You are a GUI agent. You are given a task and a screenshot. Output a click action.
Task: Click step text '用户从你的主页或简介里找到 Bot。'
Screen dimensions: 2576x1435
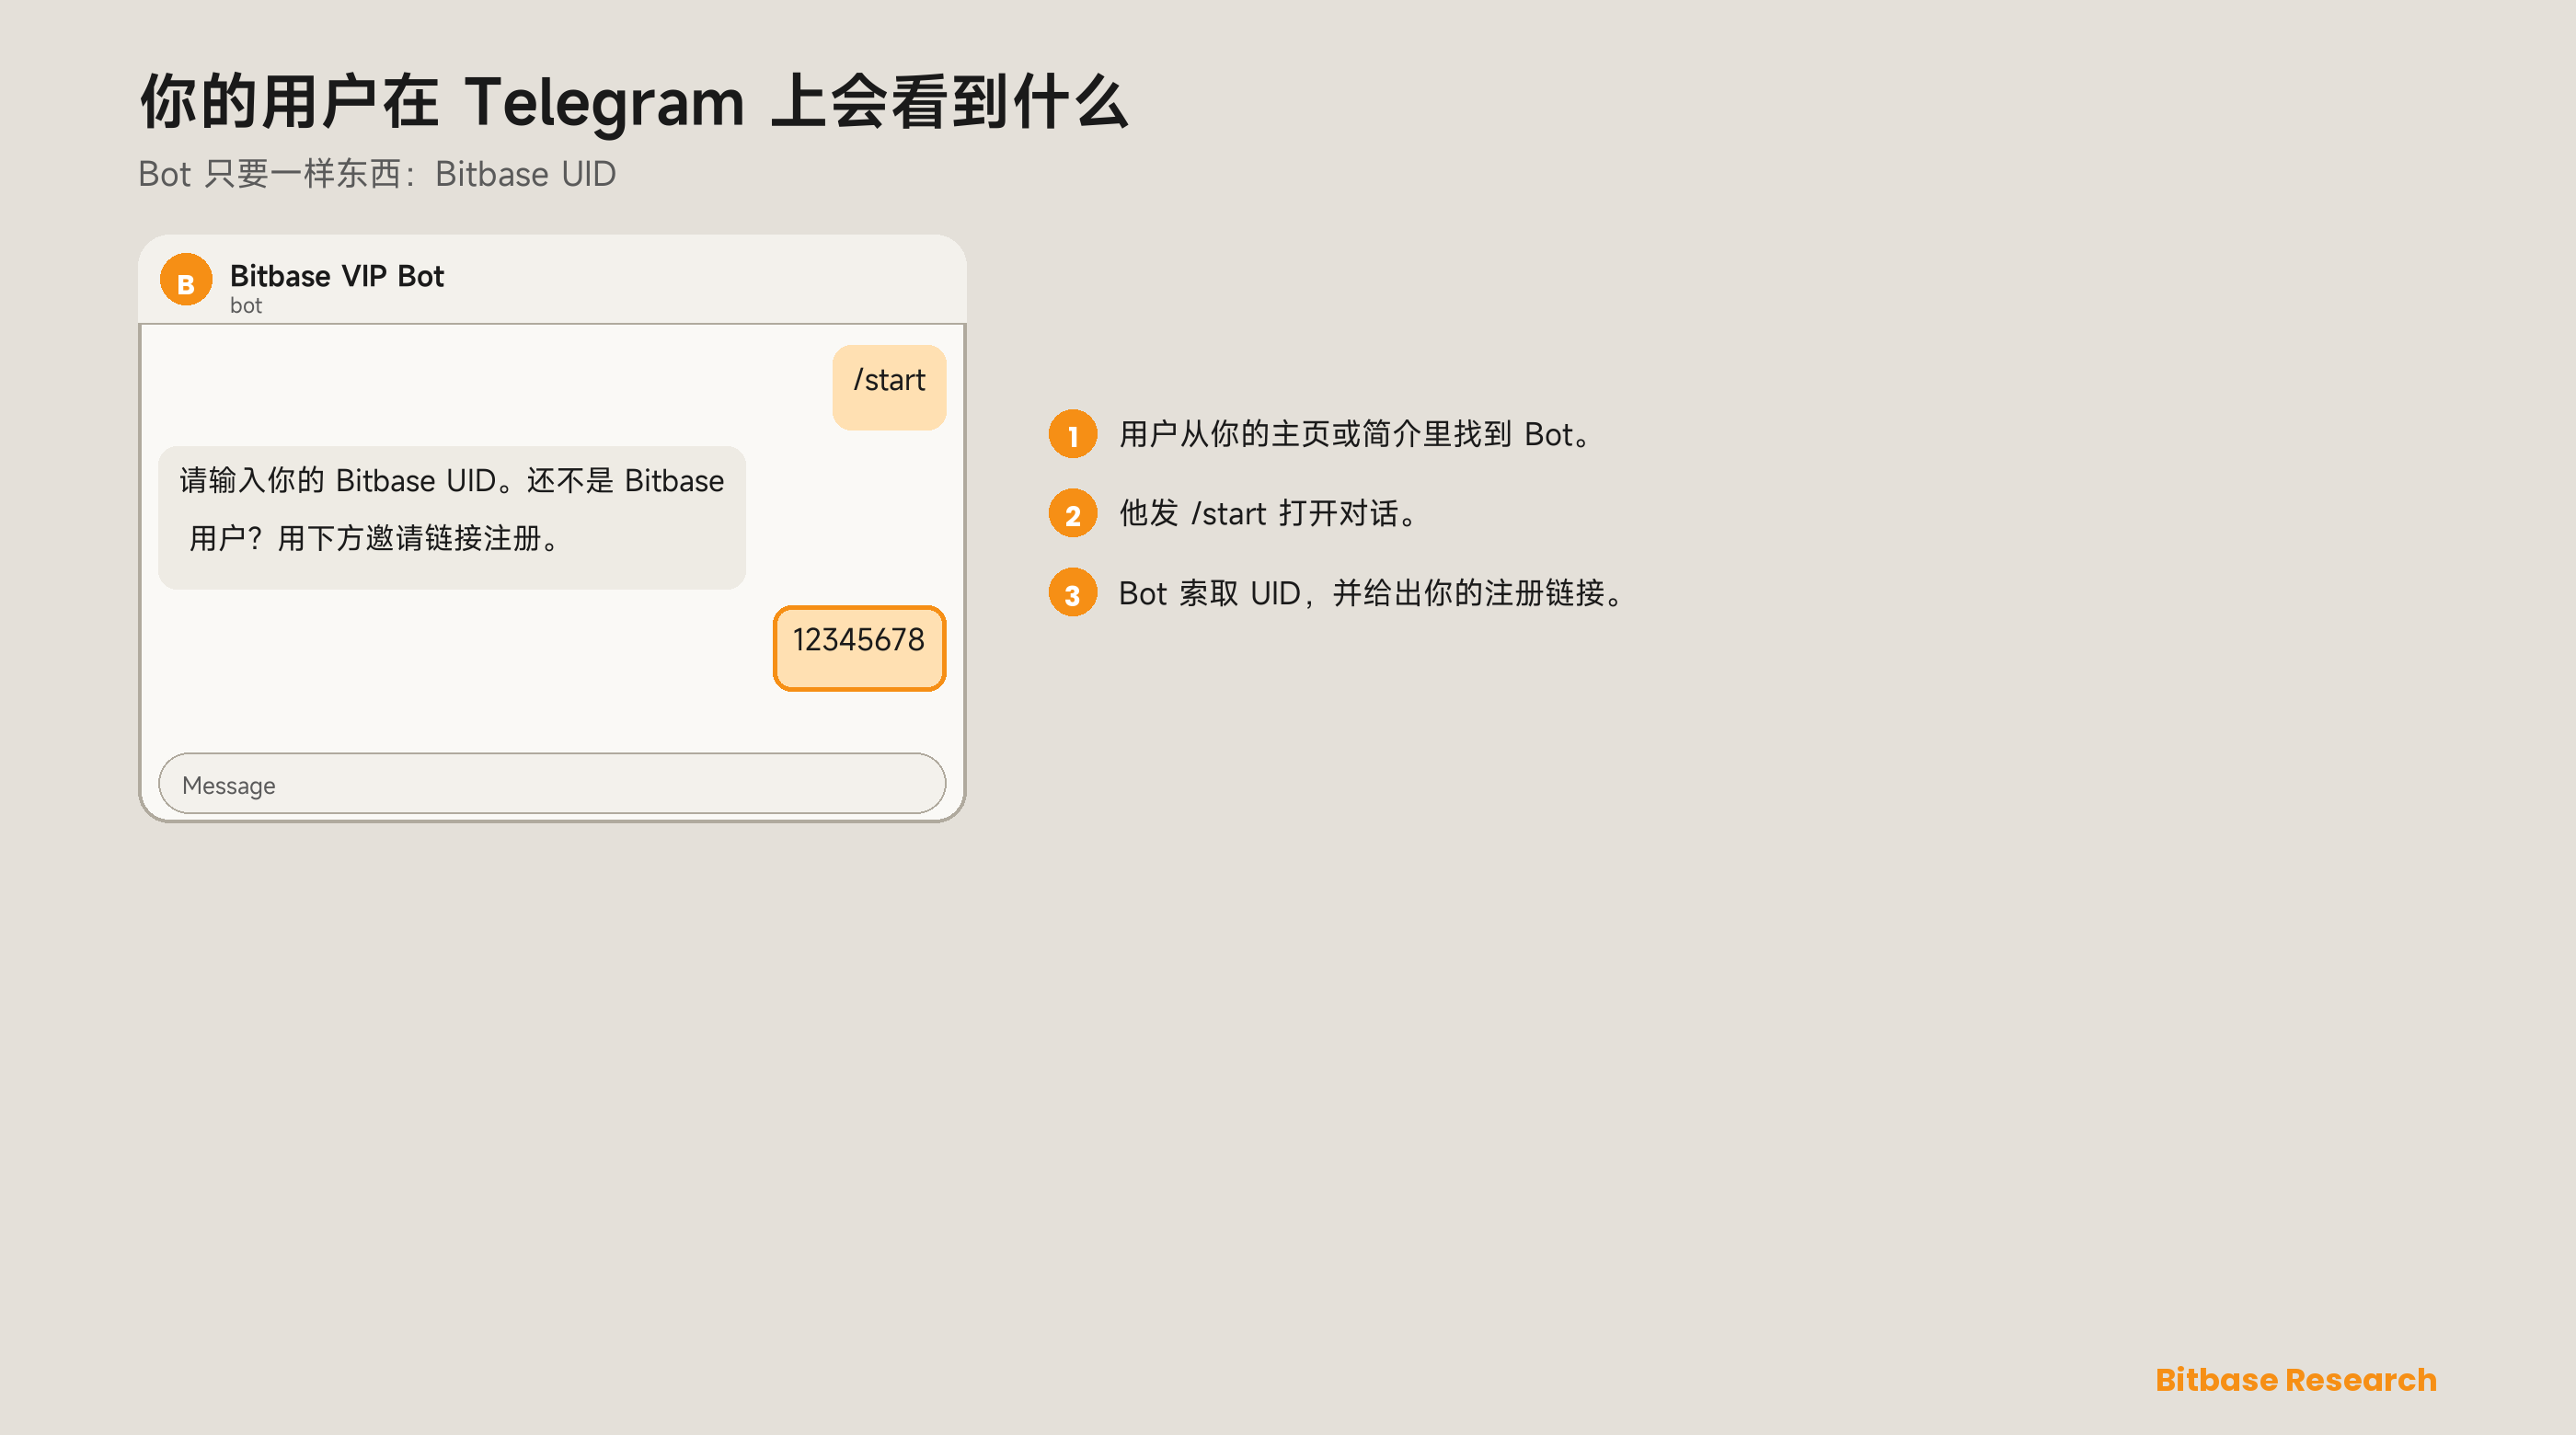coord(1356,434)
